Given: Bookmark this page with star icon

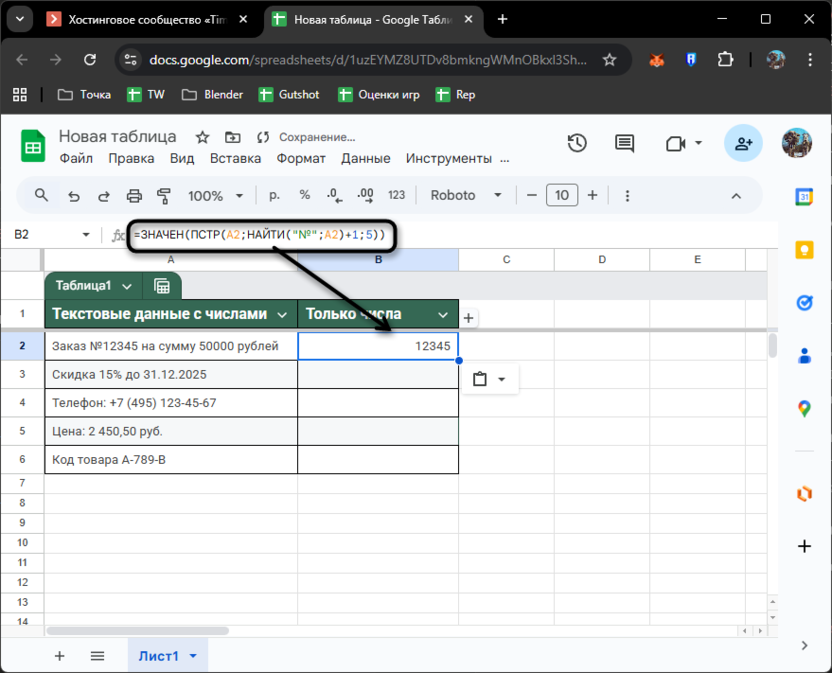Looking at the screenshot, I should (609, 60).
